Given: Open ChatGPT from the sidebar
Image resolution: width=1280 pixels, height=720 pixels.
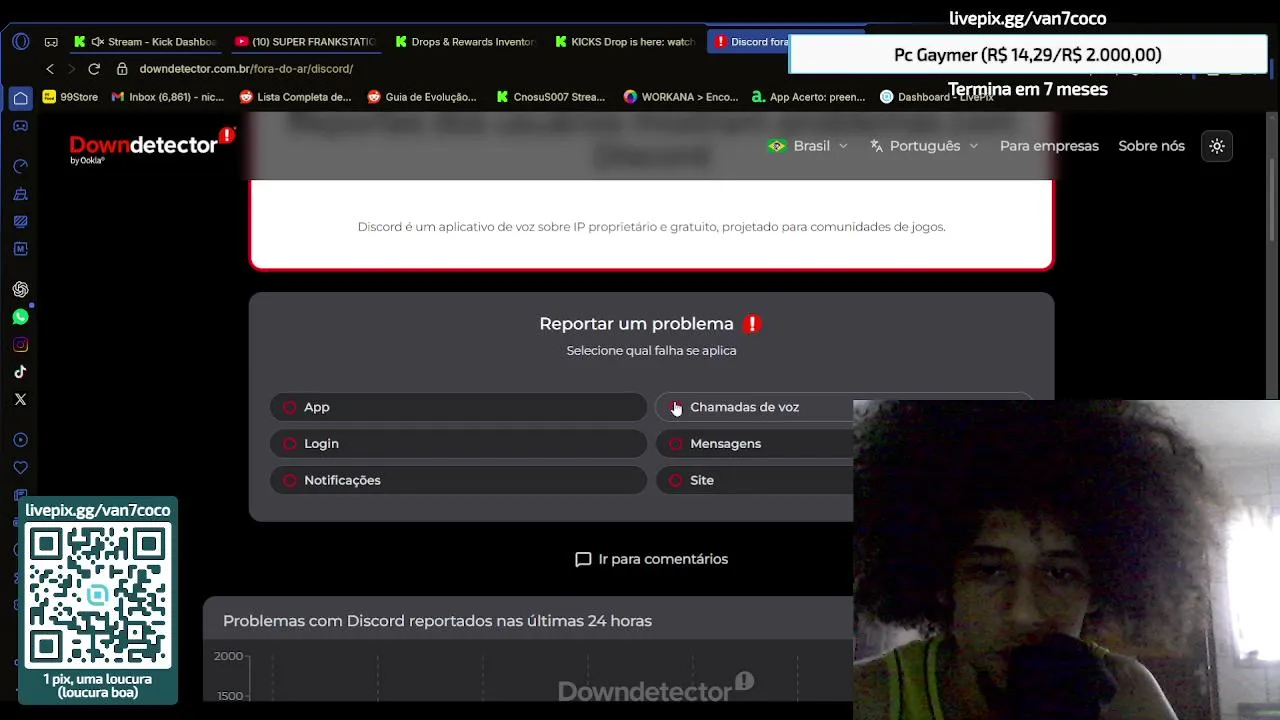Looking at the screenshot, I should click(x=20, y=289).
